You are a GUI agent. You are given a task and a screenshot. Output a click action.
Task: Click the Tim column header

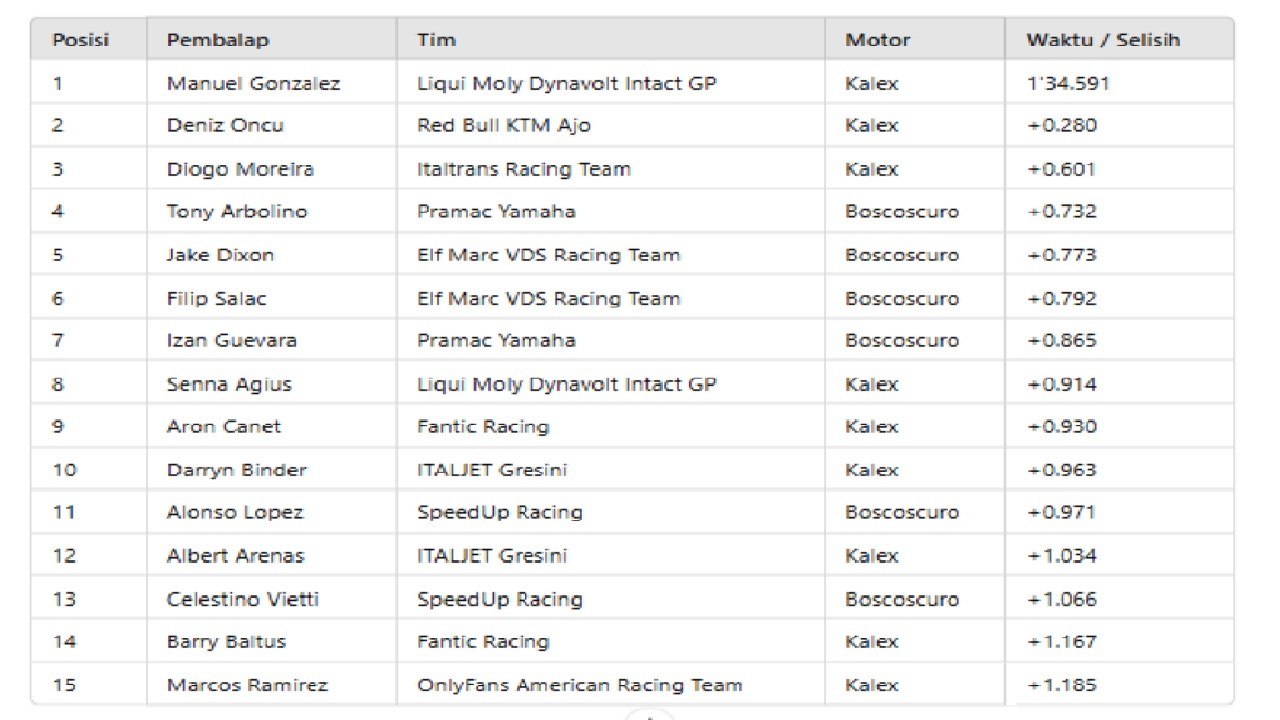pos(436,41)
